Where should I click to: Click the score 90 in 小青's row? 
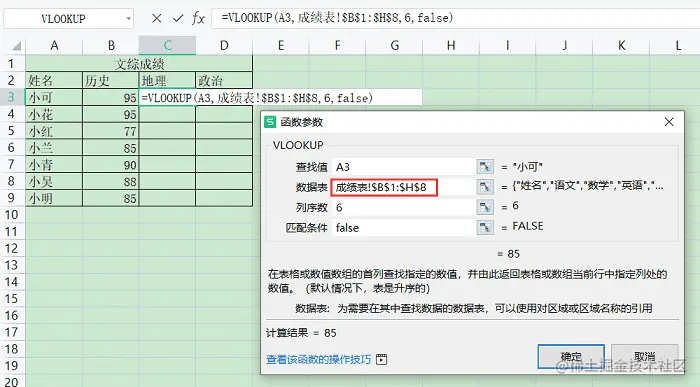point(111,165)
